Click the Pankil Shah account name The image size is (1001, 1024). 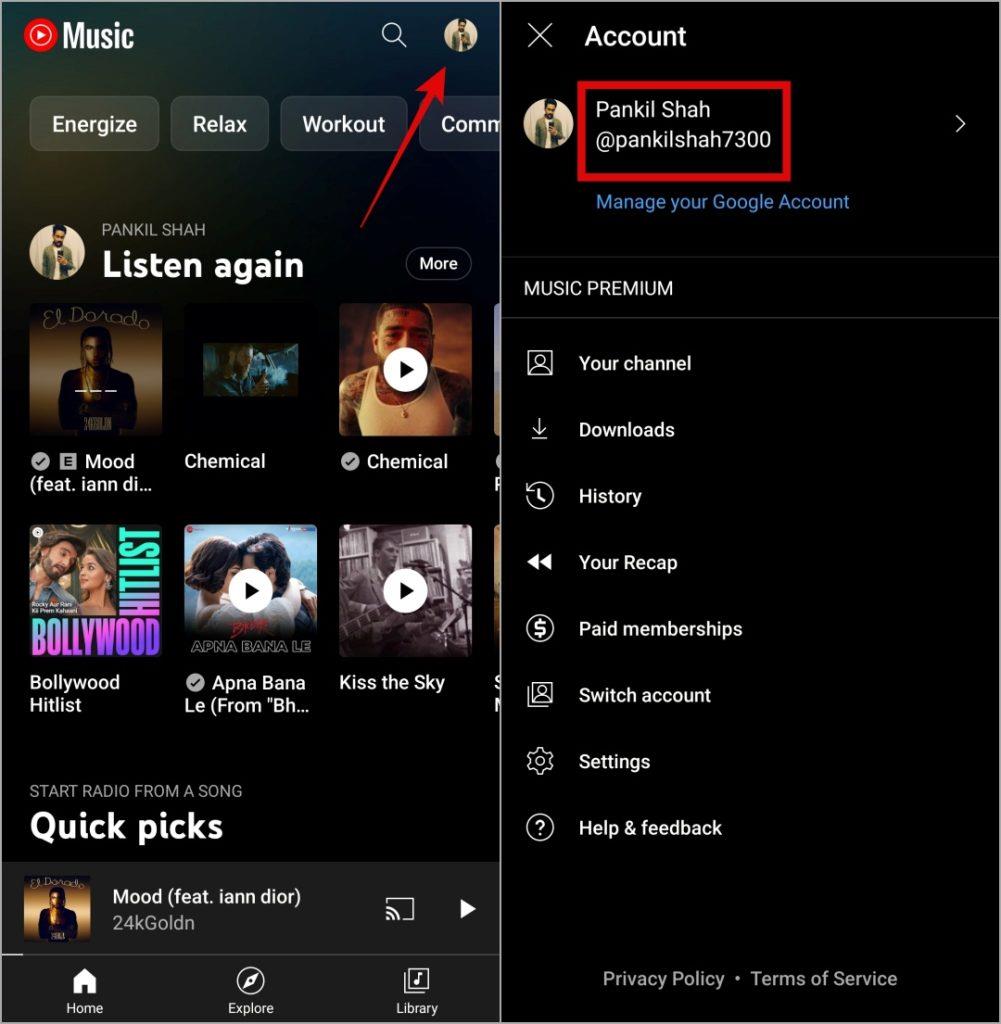tap(652, 109)
